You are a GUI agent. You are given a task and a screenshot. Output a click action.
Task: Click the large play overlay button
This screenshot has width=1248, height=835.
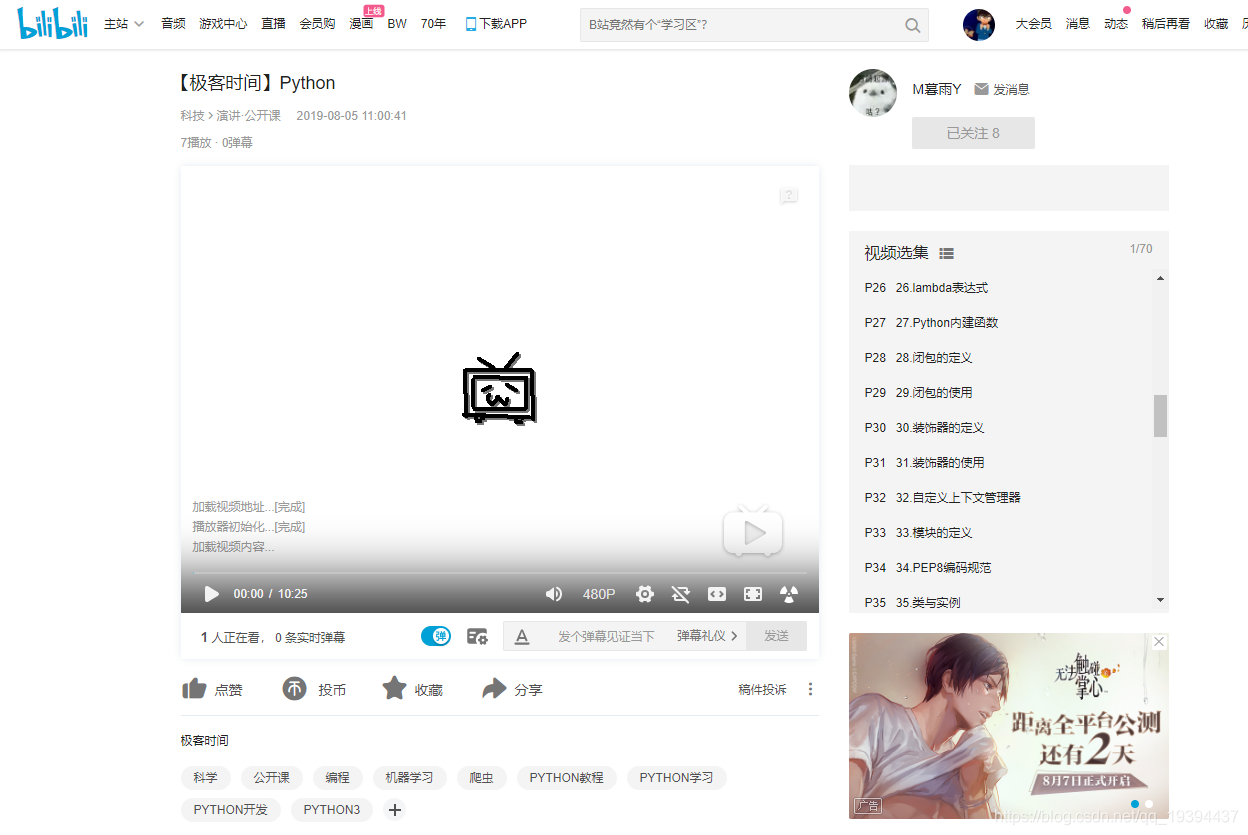click(753, 532)
